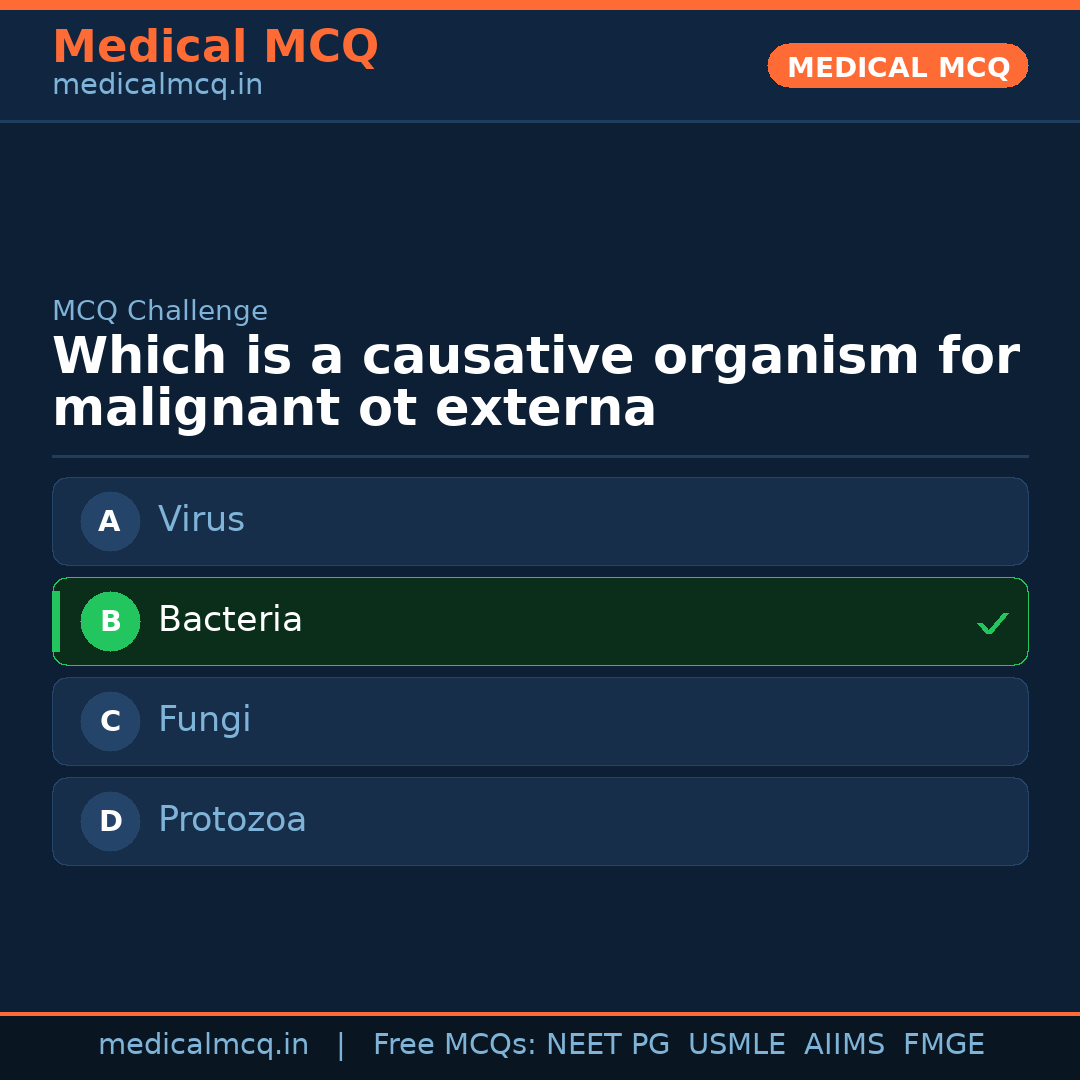This screenshot has width=1080, height=1080.
Task: Expand the MCQ Challenge section
Action: [160, 311]
